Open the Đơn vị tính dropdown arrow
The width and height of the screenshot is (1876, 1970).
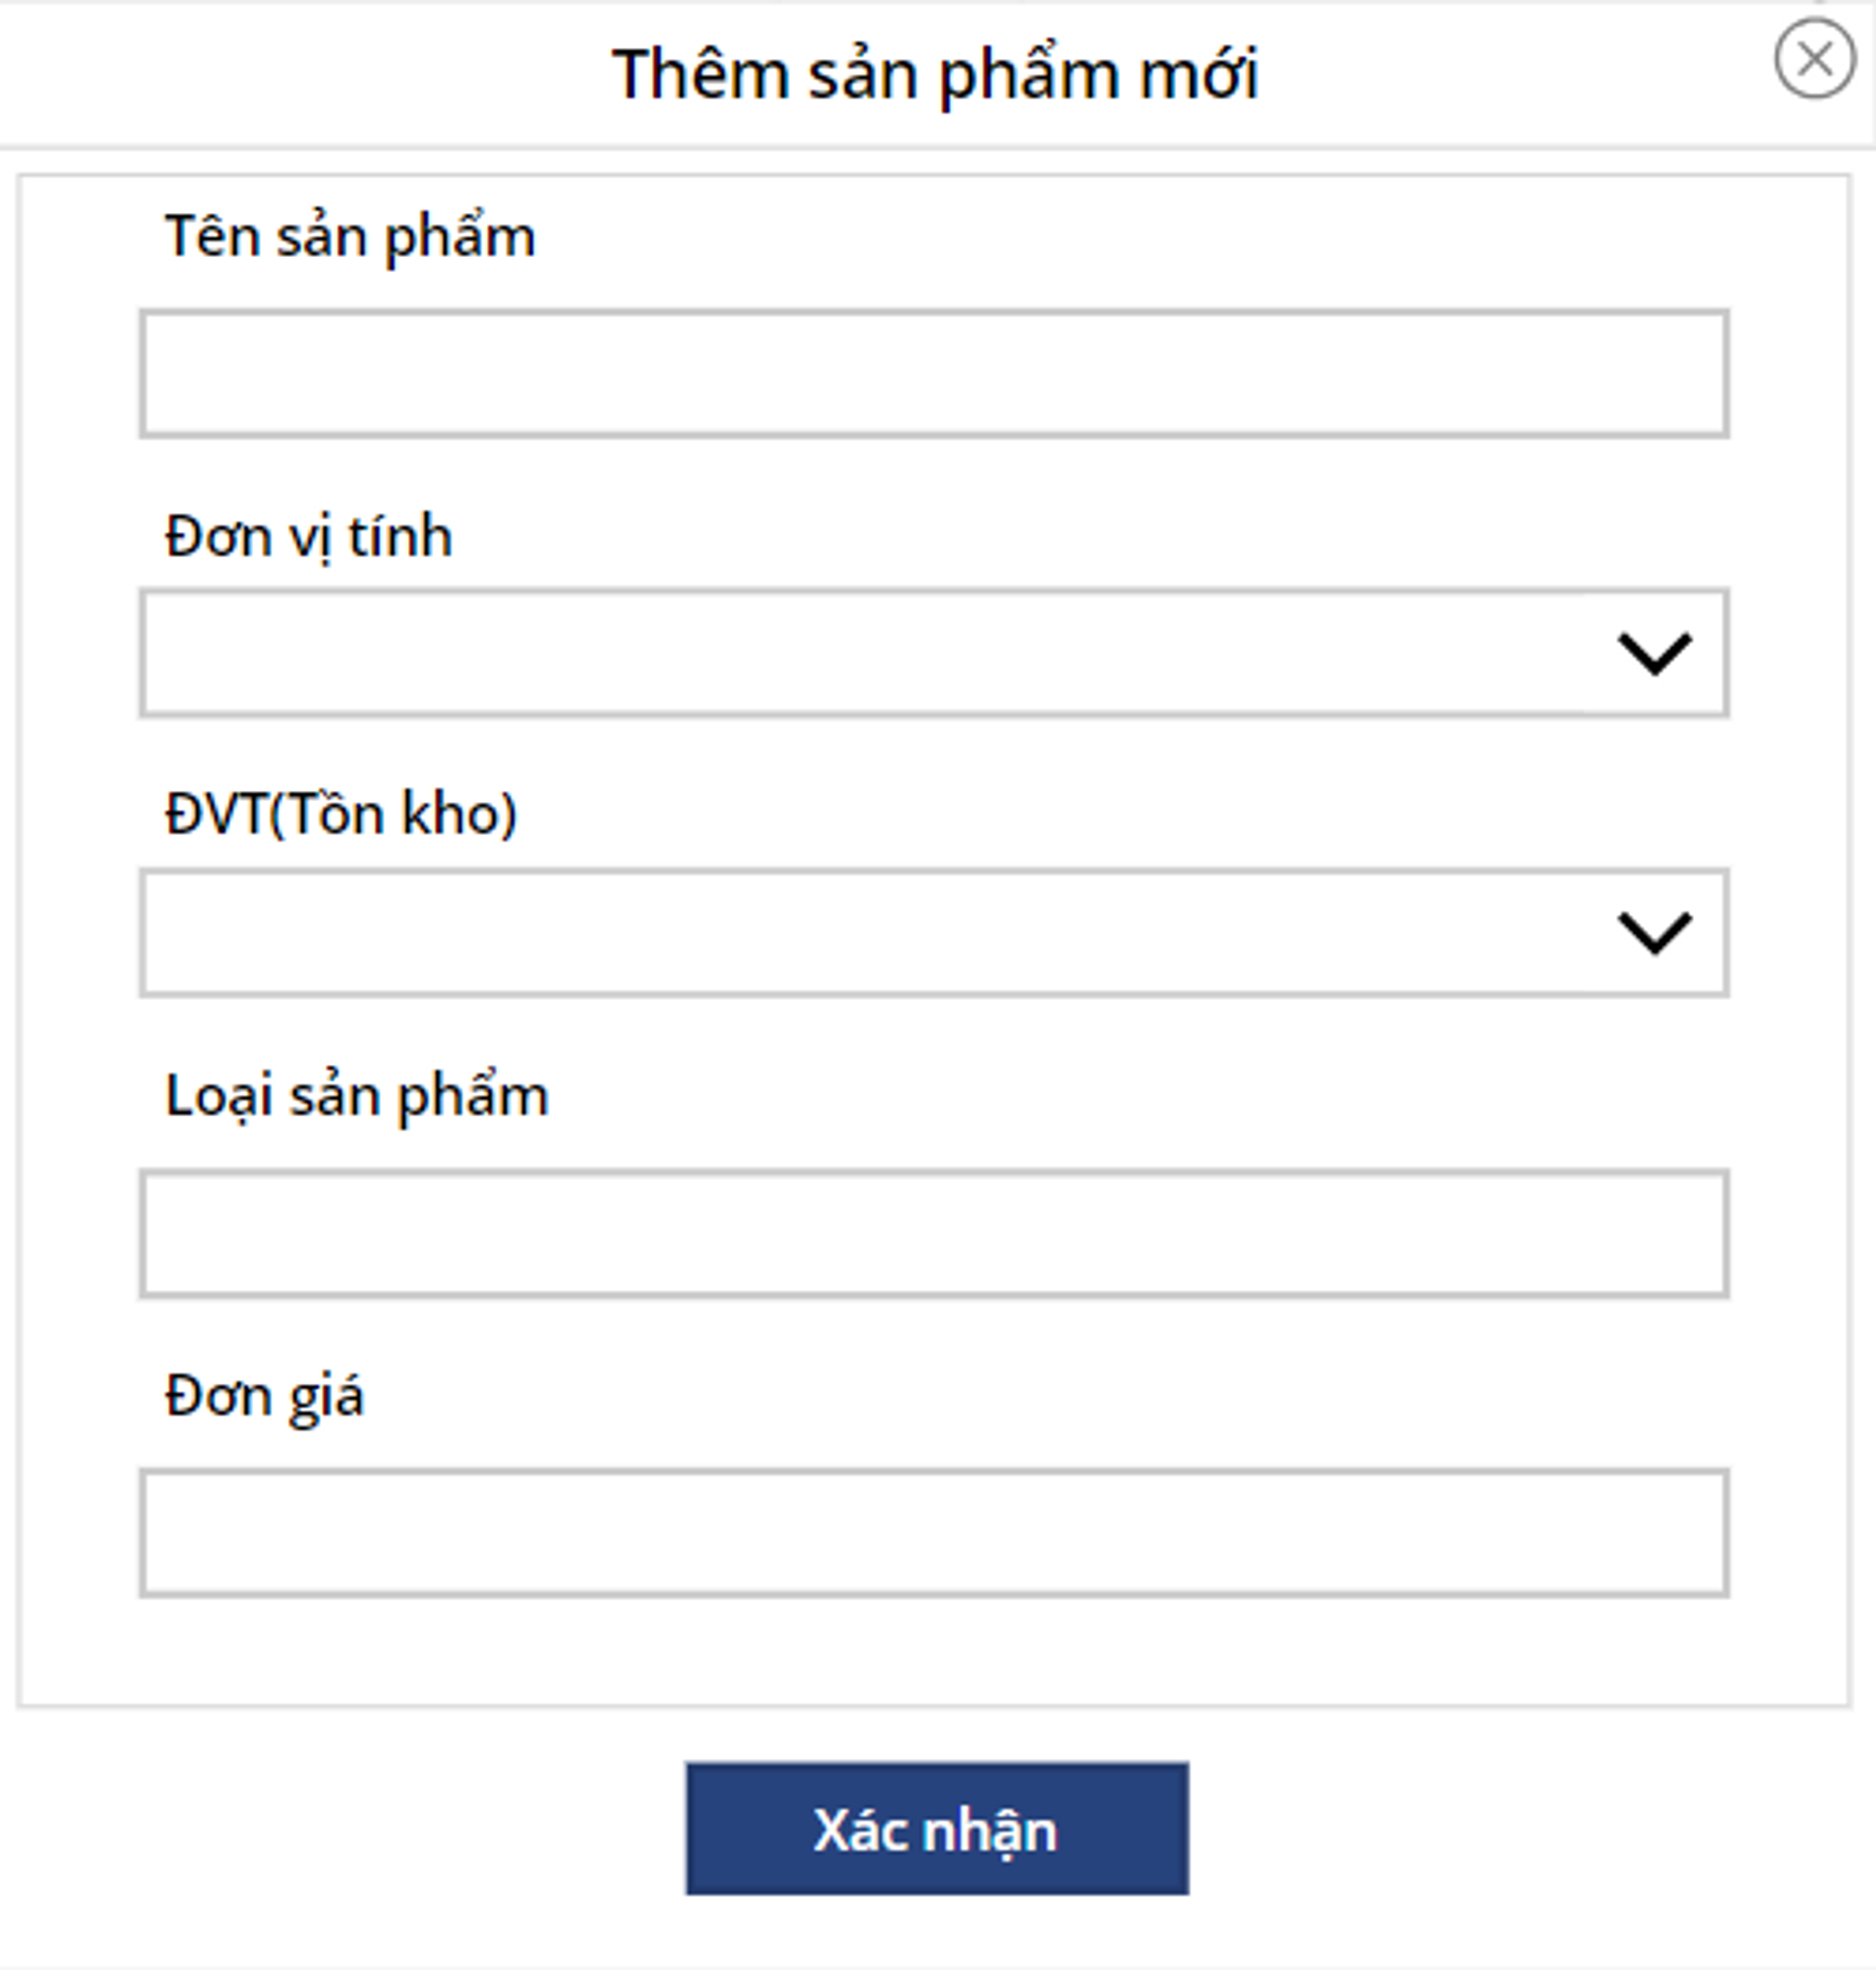click(x=1654, y=654)
